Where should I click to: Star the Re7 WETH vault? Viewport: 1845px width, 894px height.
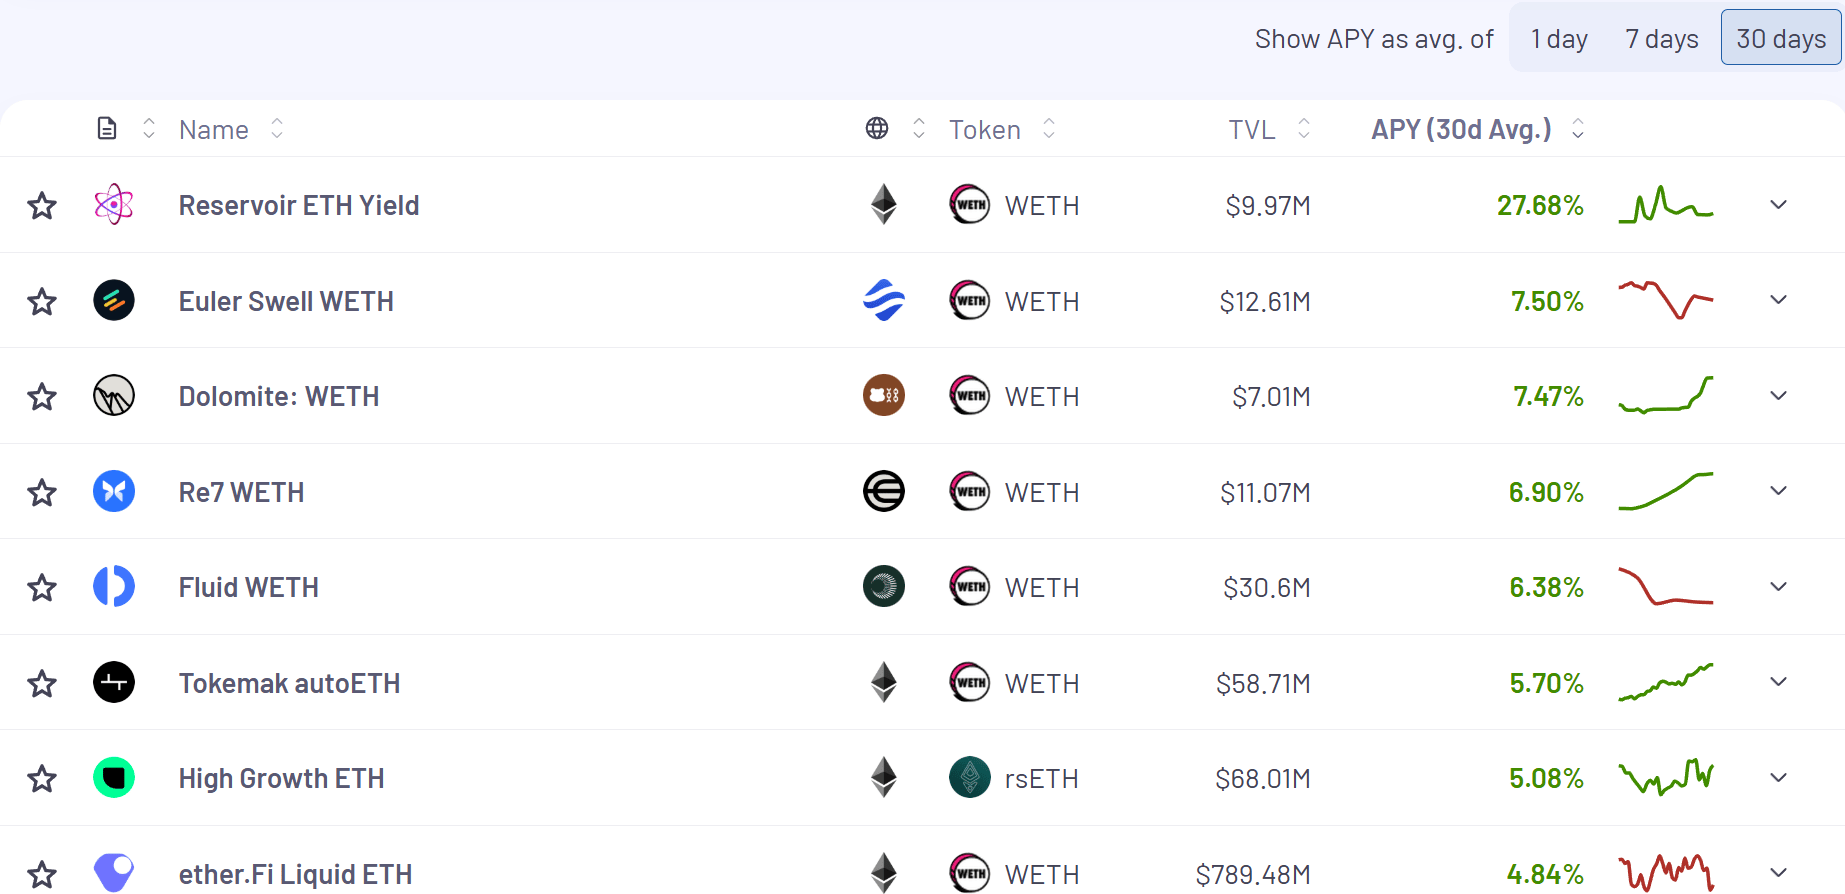(42, 493)
